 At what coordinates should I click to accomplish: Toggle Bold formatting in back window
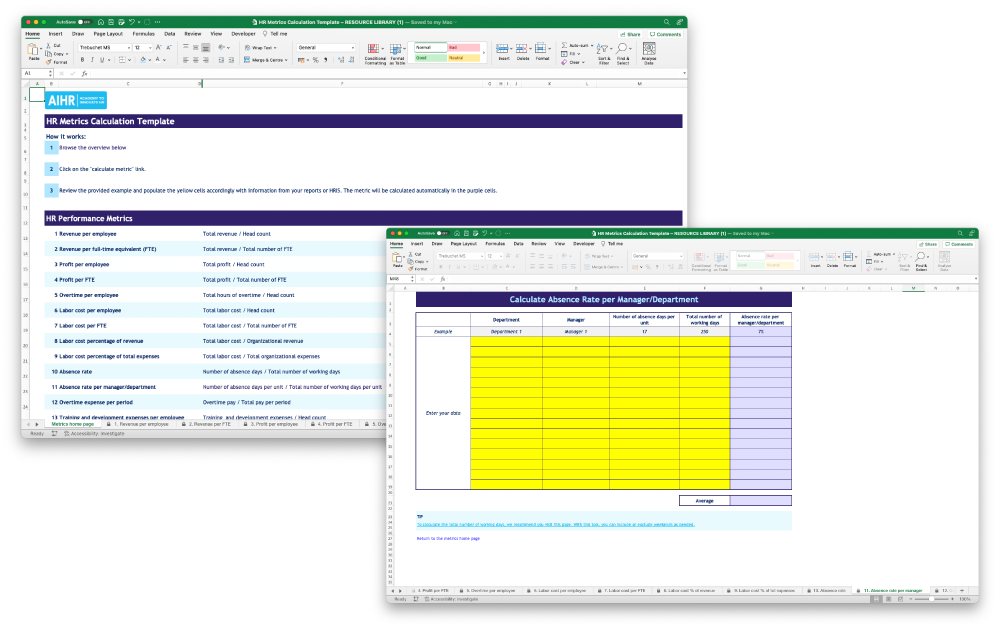[83, 60]
